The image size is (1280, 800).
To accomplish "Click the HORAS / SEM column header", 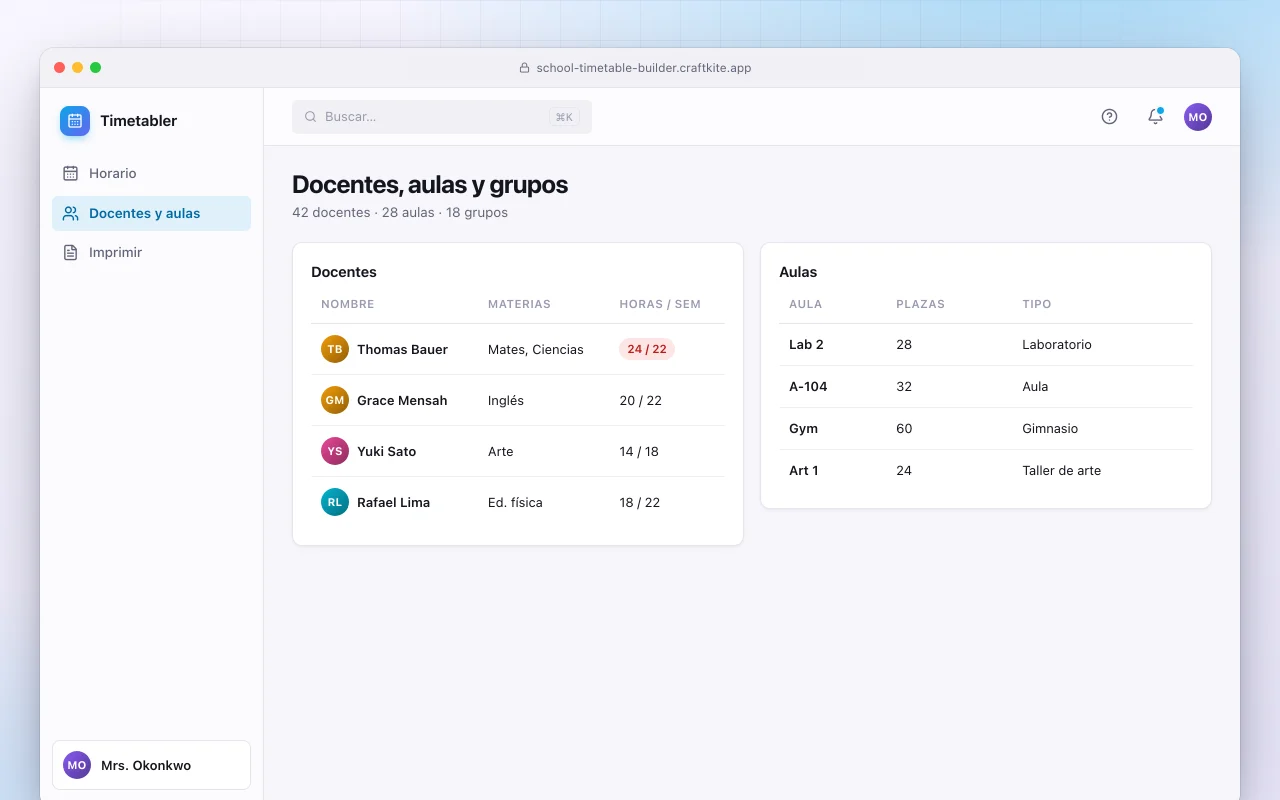I will point(660,304).
